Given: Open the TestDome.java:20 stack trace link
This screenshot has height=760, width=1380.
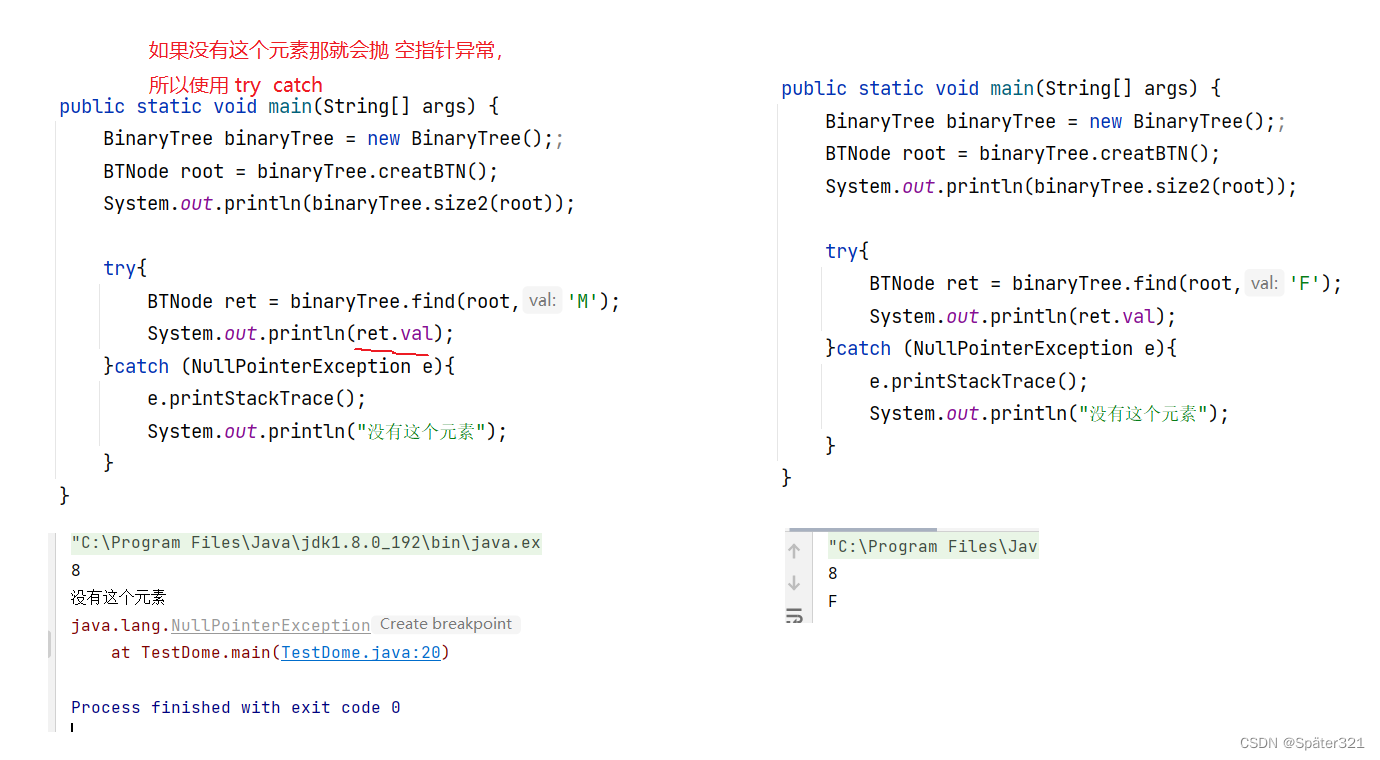Looking at the screenshot, I should click(x=361, y=653).
